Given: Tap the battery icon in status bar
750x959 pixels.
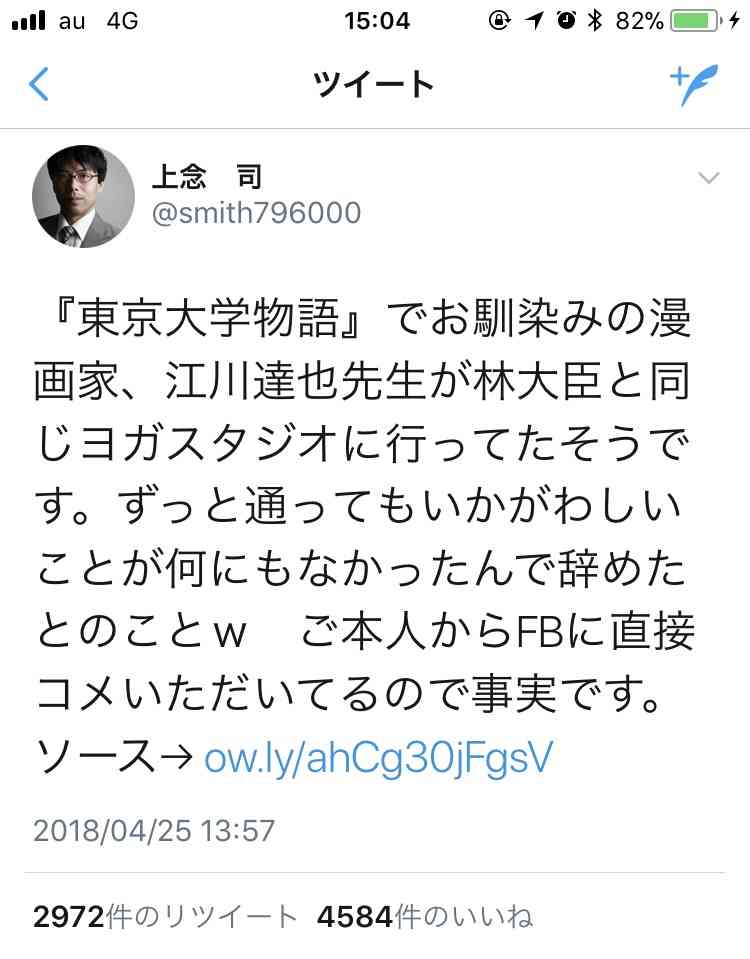Looking at the screenshot, I should [697, 21].
